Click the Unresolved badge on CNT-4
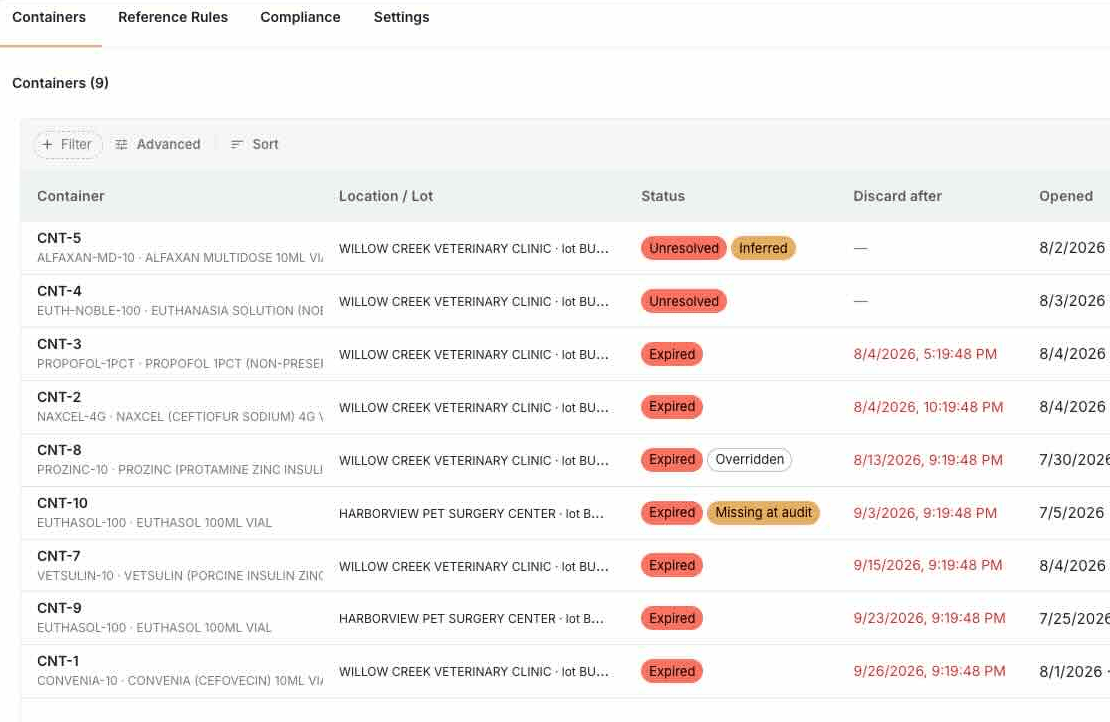Screen dimensions: 1110x722 (x=684, y=302)
